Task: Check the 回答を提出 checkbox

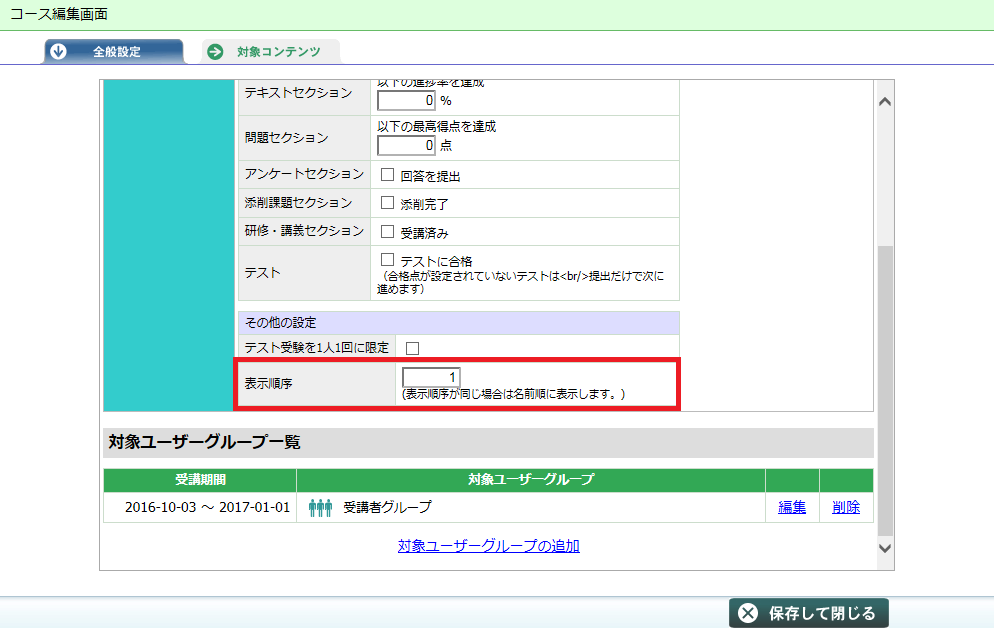Action: (387, 174)
